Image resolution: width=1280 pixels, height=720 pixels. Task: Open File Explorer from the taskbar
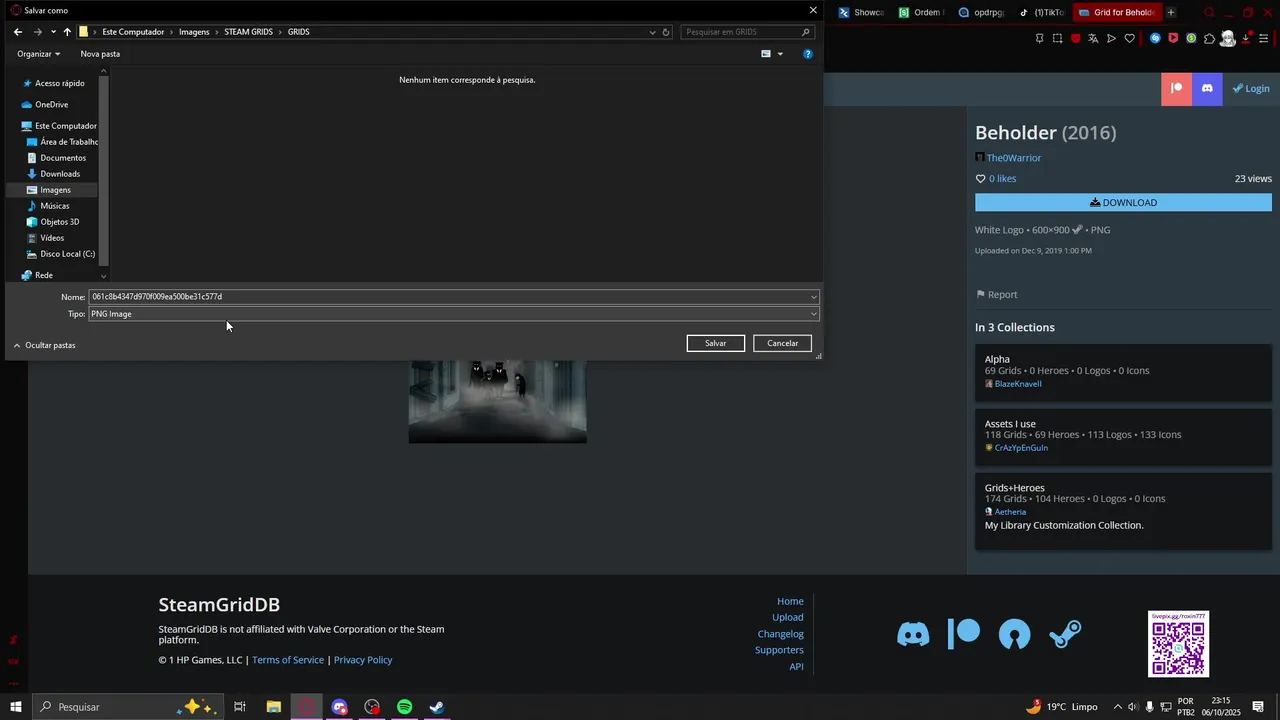coord(273,707)
